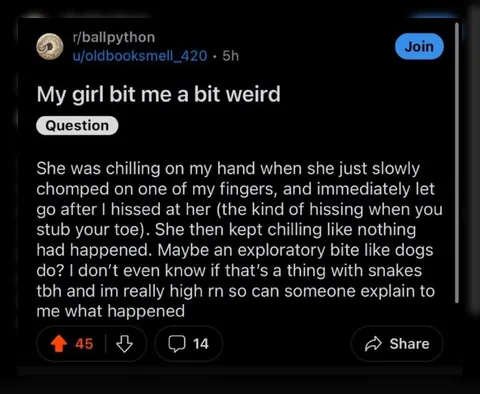This screenshot has width=480, height=394.
Task: Click the divider between vote arrows
Action: click(106, 344)
